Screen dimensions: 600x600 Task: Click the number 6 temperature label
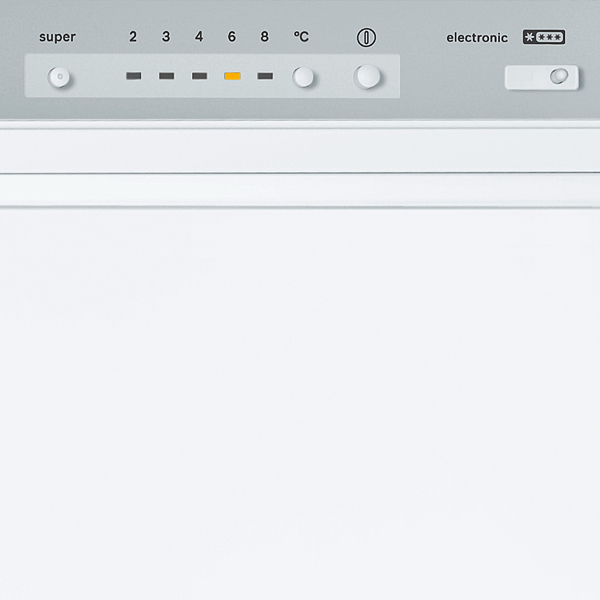pyautogui.click(x=232, y=37)
